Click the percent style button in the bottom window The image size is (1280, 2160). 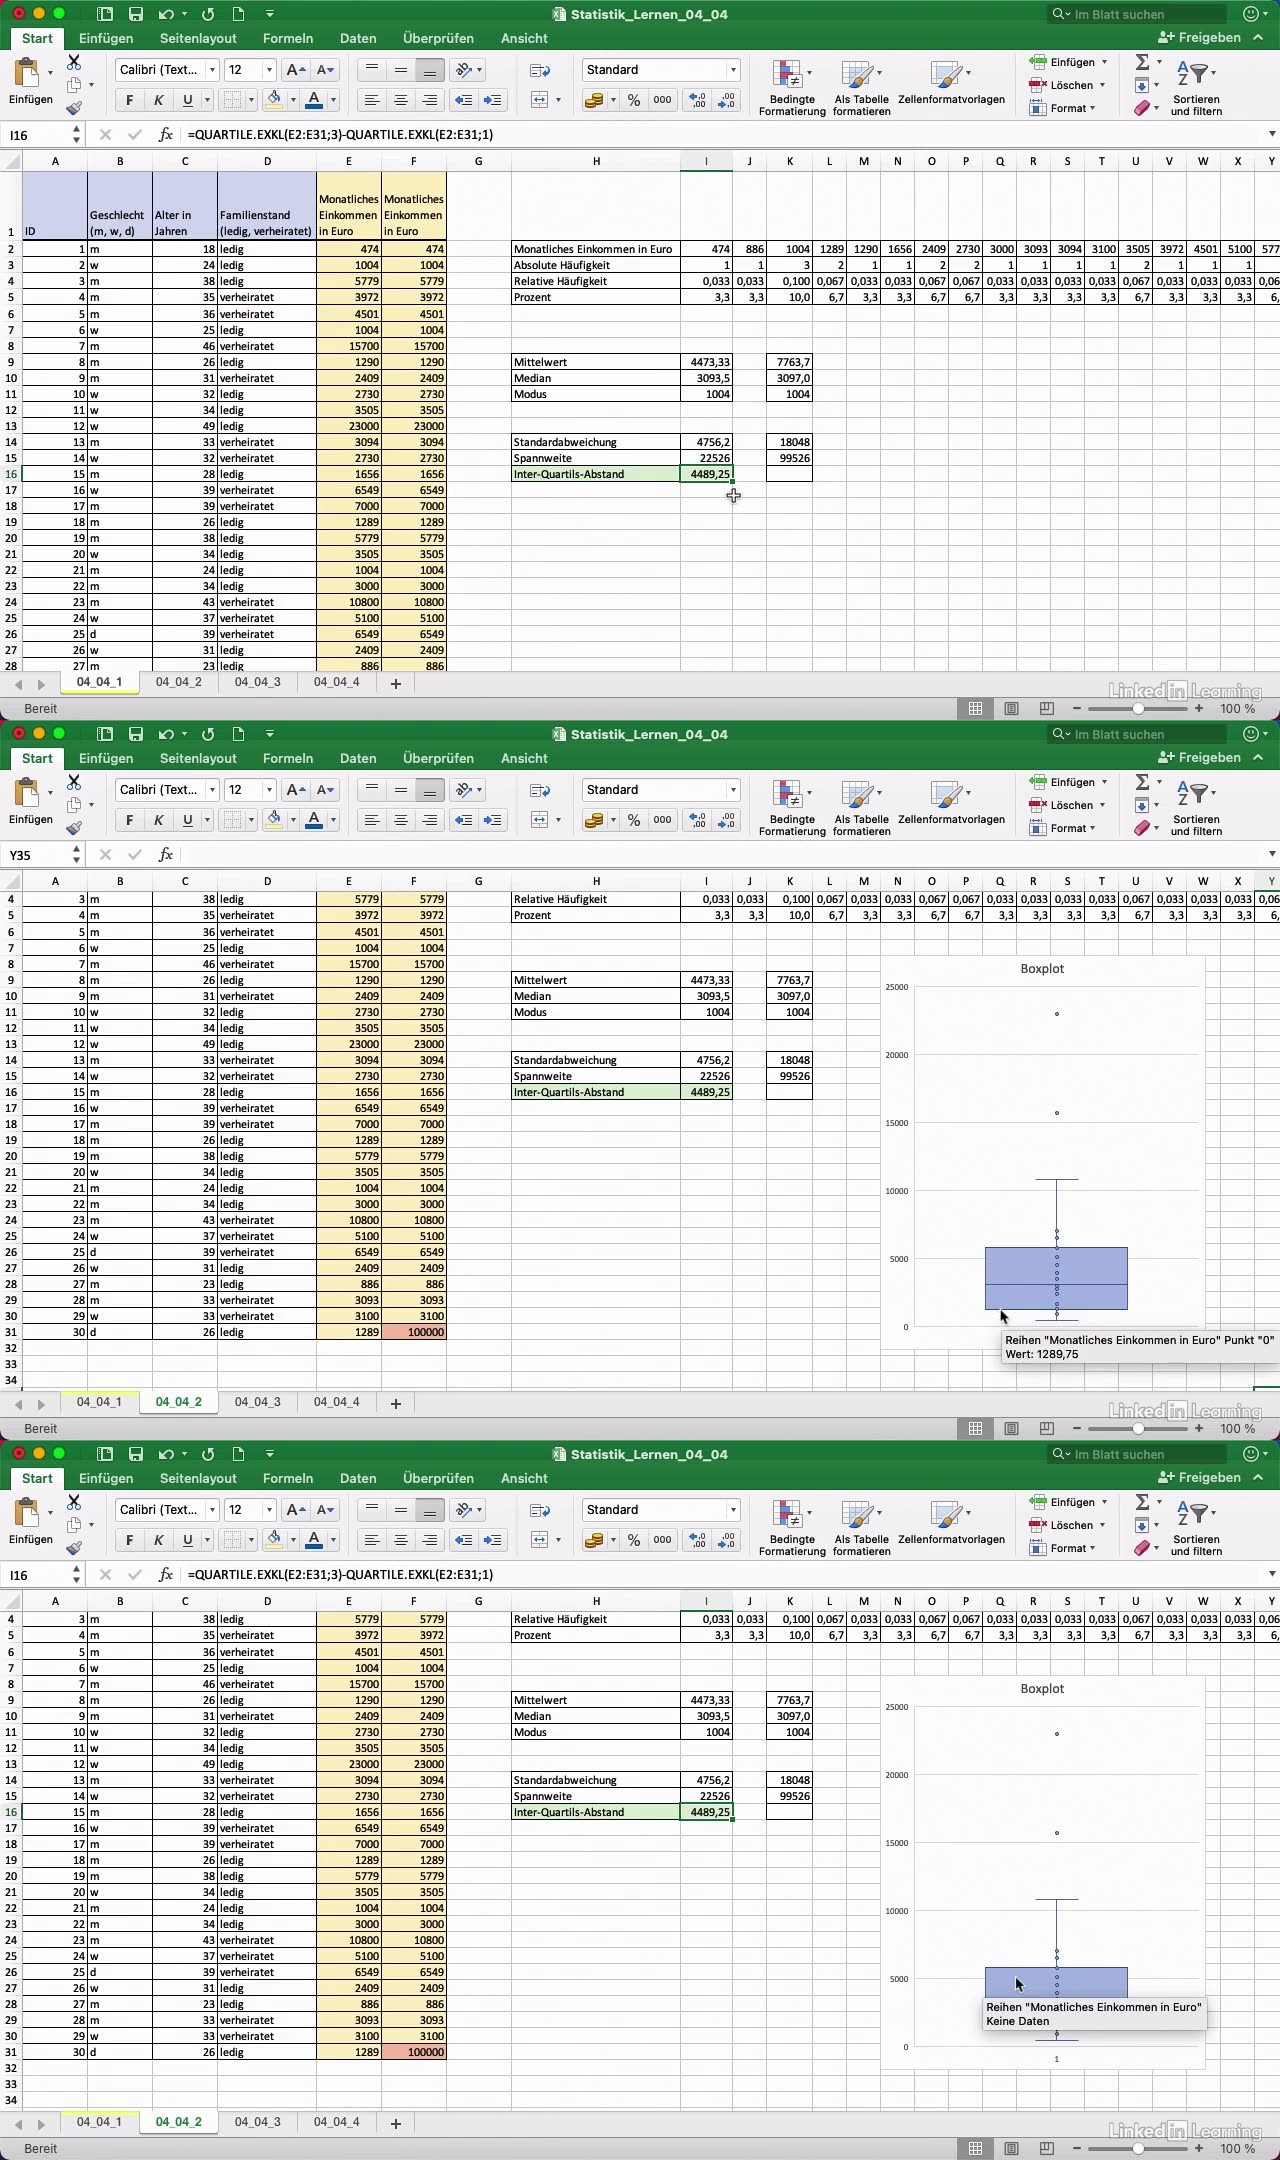tap(634, 1540)
